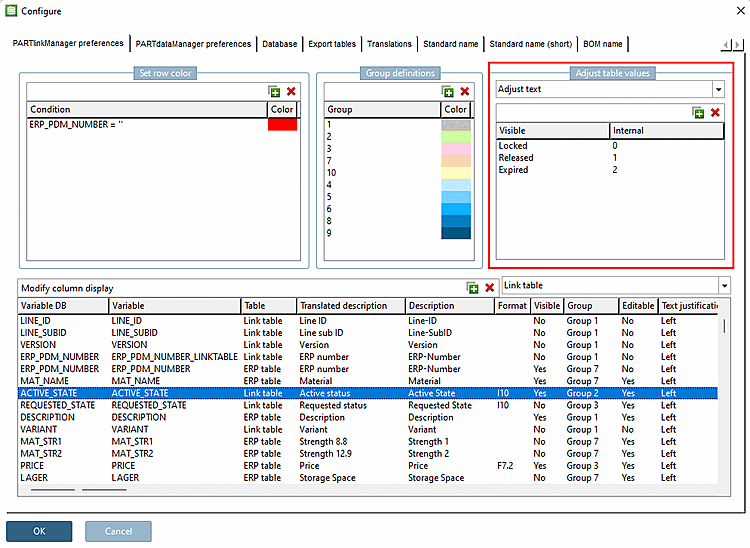Delete group using red X in Group definitions
The image size is (750, 548).
(x=464, y=91)
